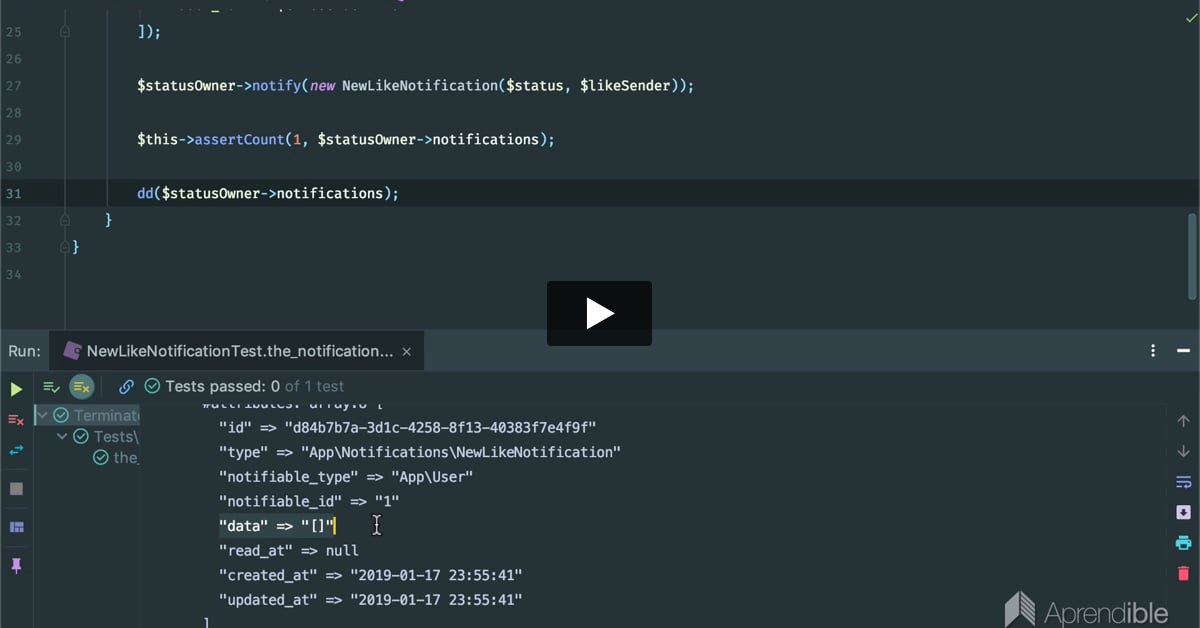
Task: Select the 'the_' test result row
Action: click(x=115, y=457)
